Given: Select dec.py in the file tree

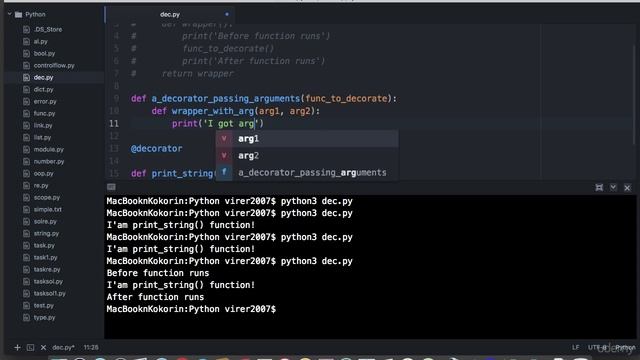Looking at the screenshot, I should [x=43, y=77].
